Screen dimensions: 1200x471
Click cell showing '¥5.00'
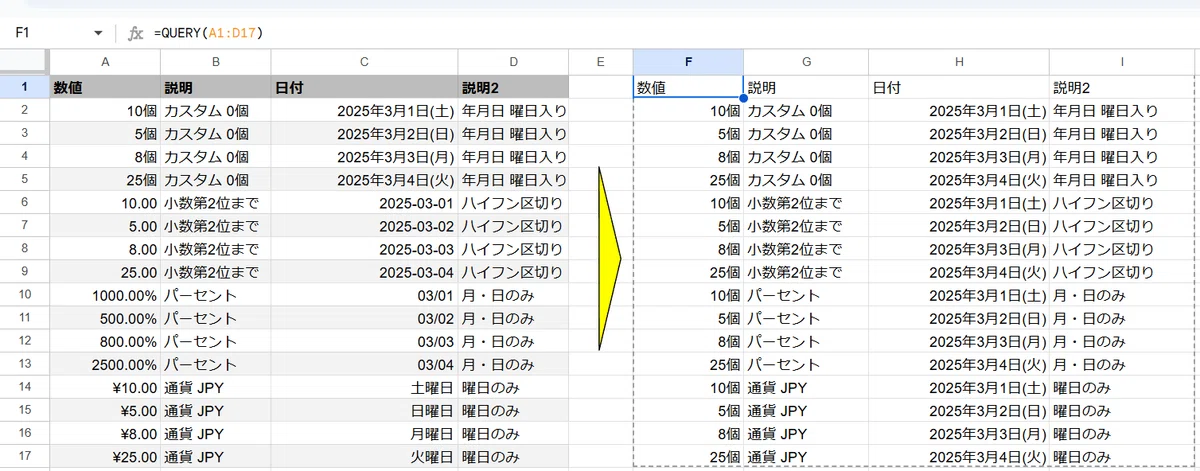(x=105, y=410)
